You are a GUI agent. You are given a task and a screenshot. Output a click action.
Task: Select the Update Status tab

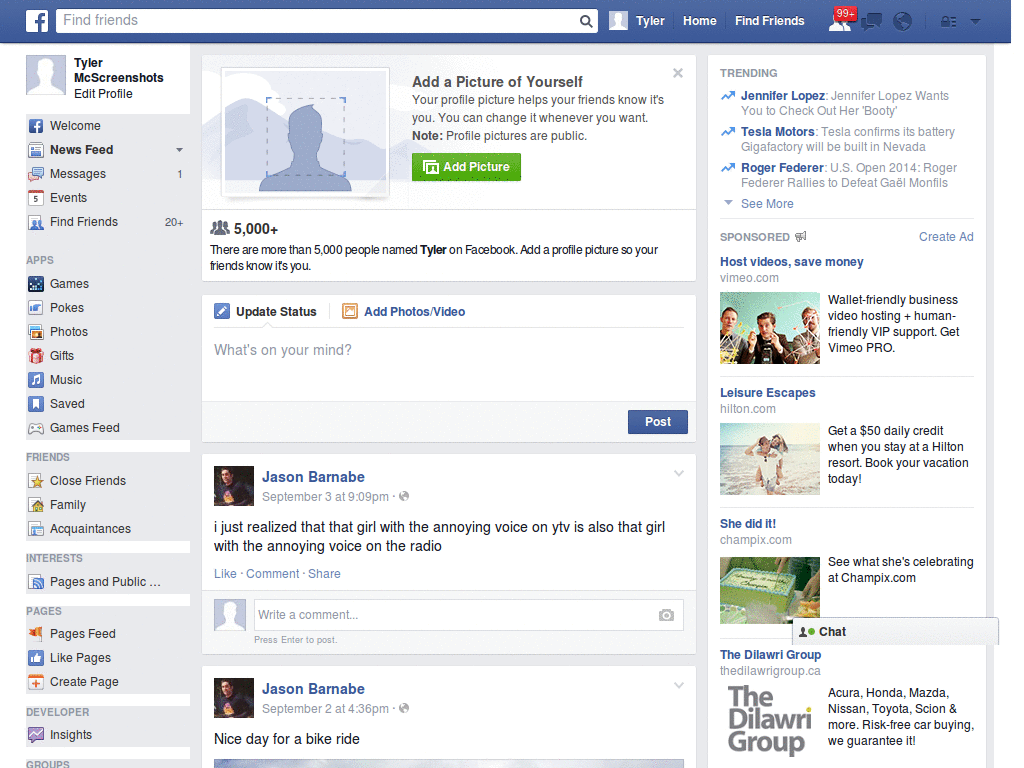coord(266,312)
